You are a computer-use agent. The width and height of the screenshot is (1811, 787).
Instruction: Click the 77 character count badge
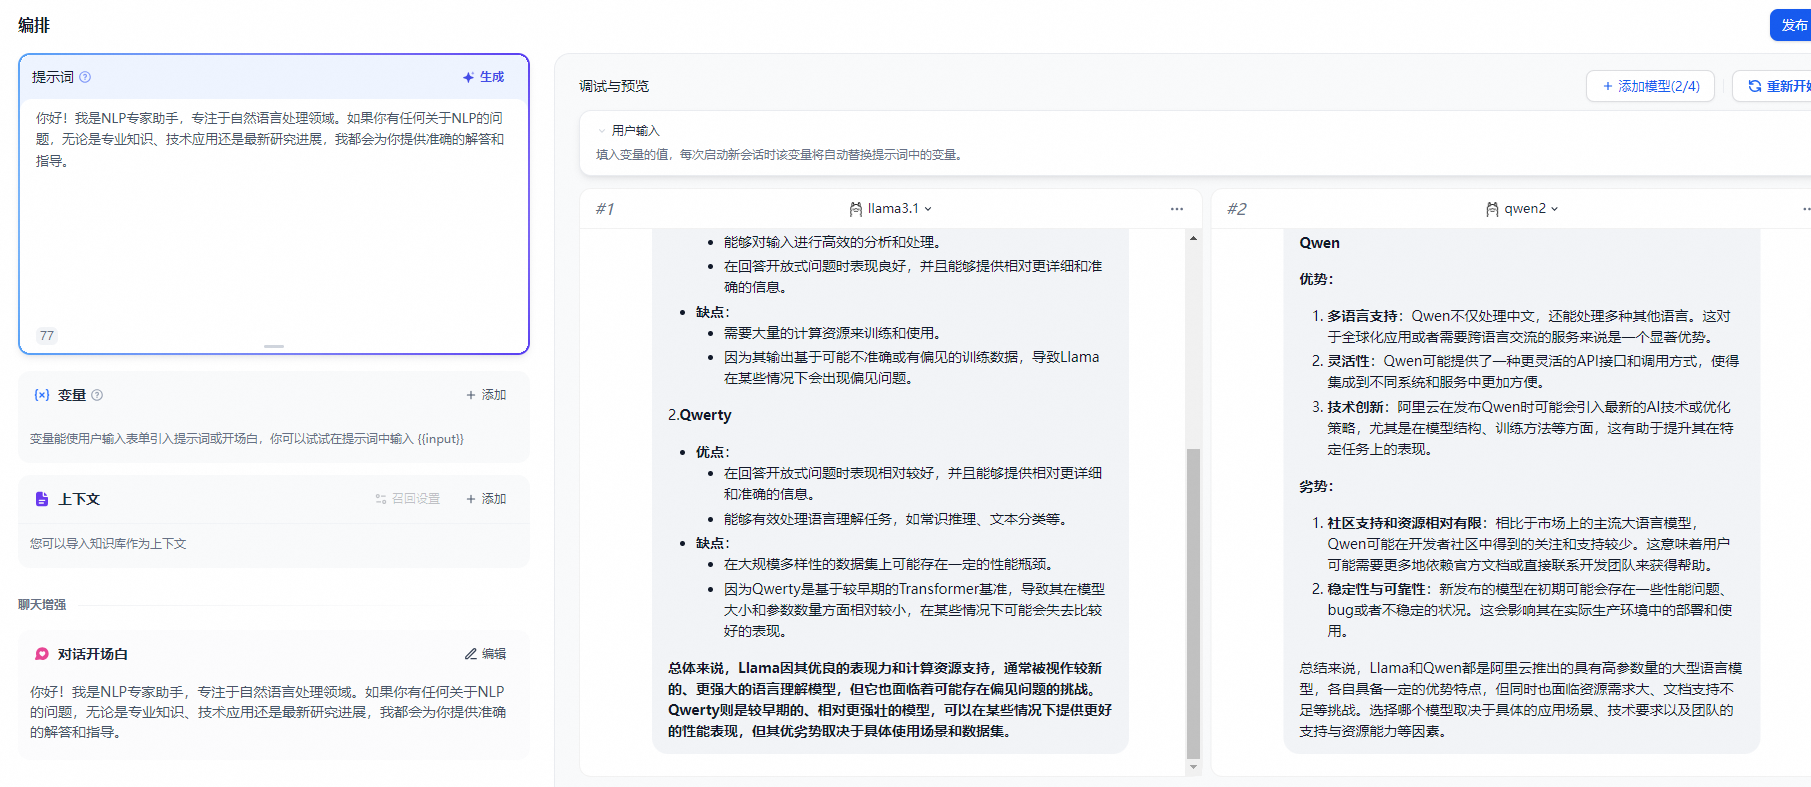[47, 336]
